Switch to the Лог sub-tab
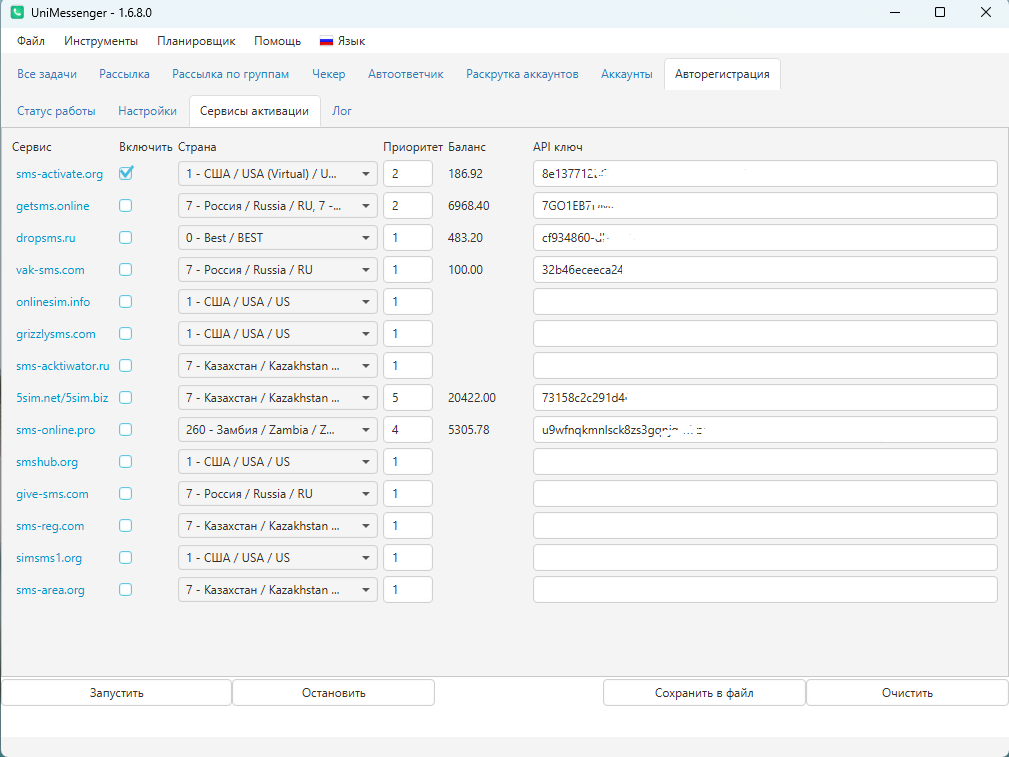This screenshot has height=757, width=1009. pyautogui.click(x=342, y=111)
